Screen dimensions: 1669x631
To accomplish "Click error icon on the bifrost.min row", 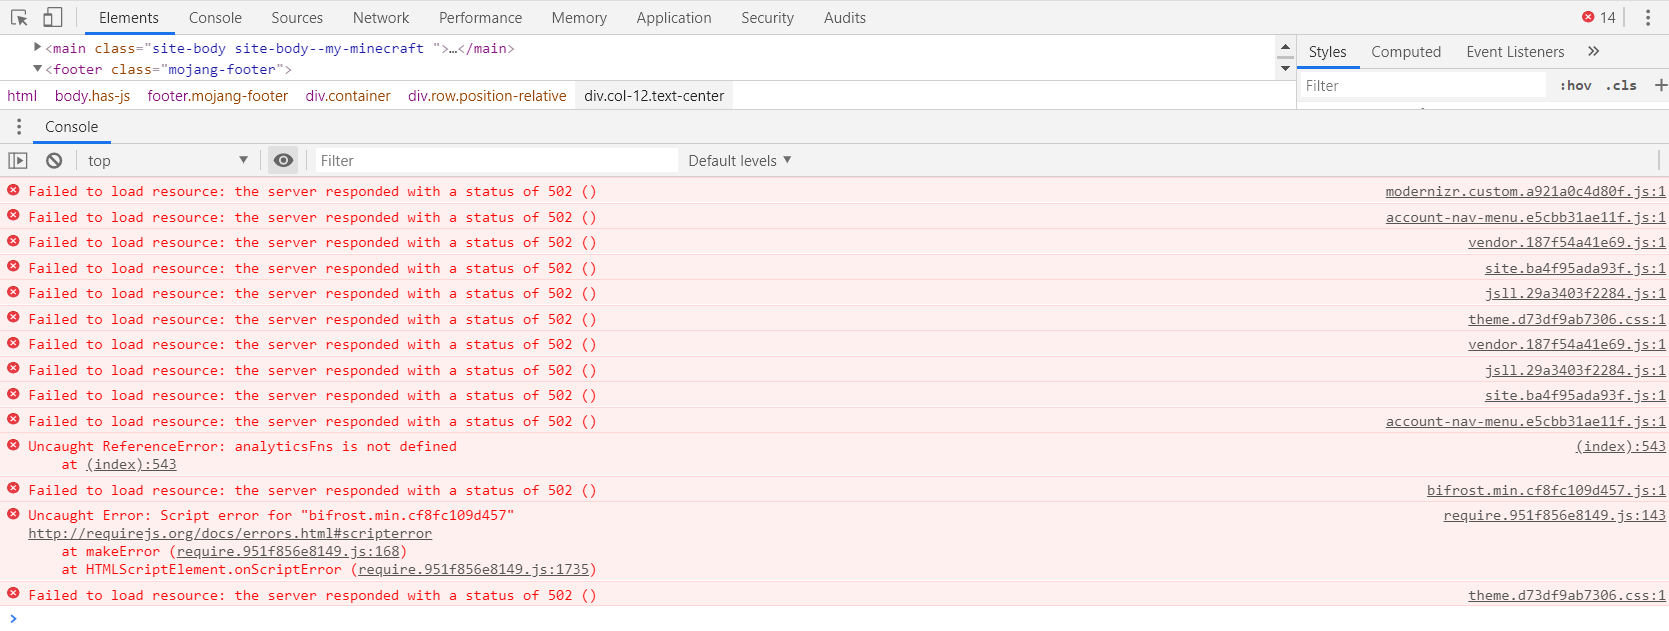I will [x=13, y=489].
